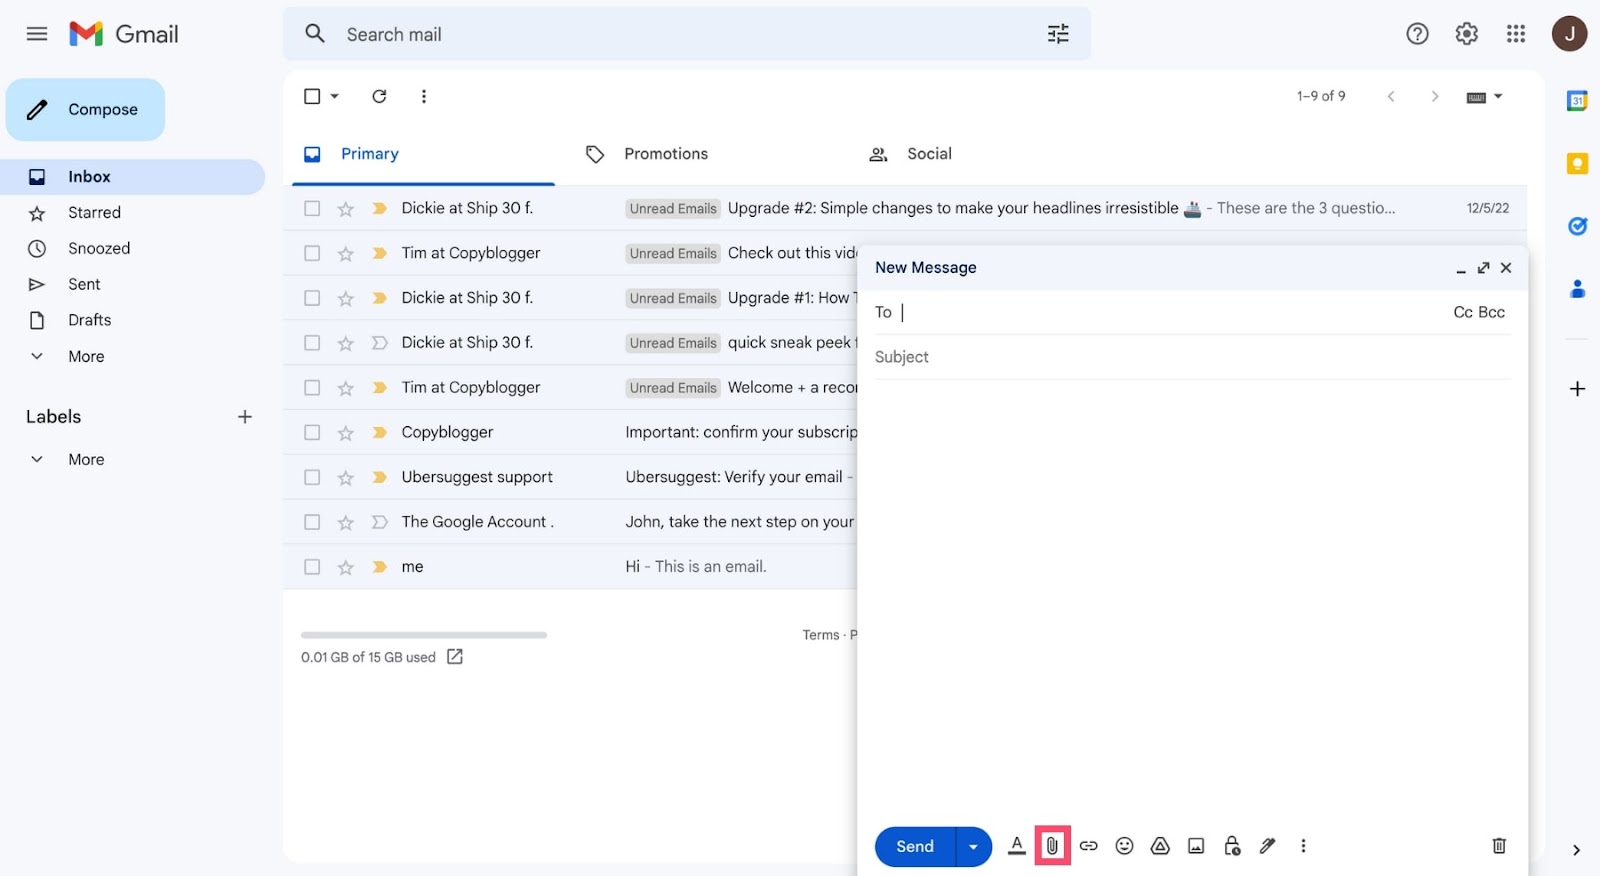Add Cc recipients

pos(1463,312)
